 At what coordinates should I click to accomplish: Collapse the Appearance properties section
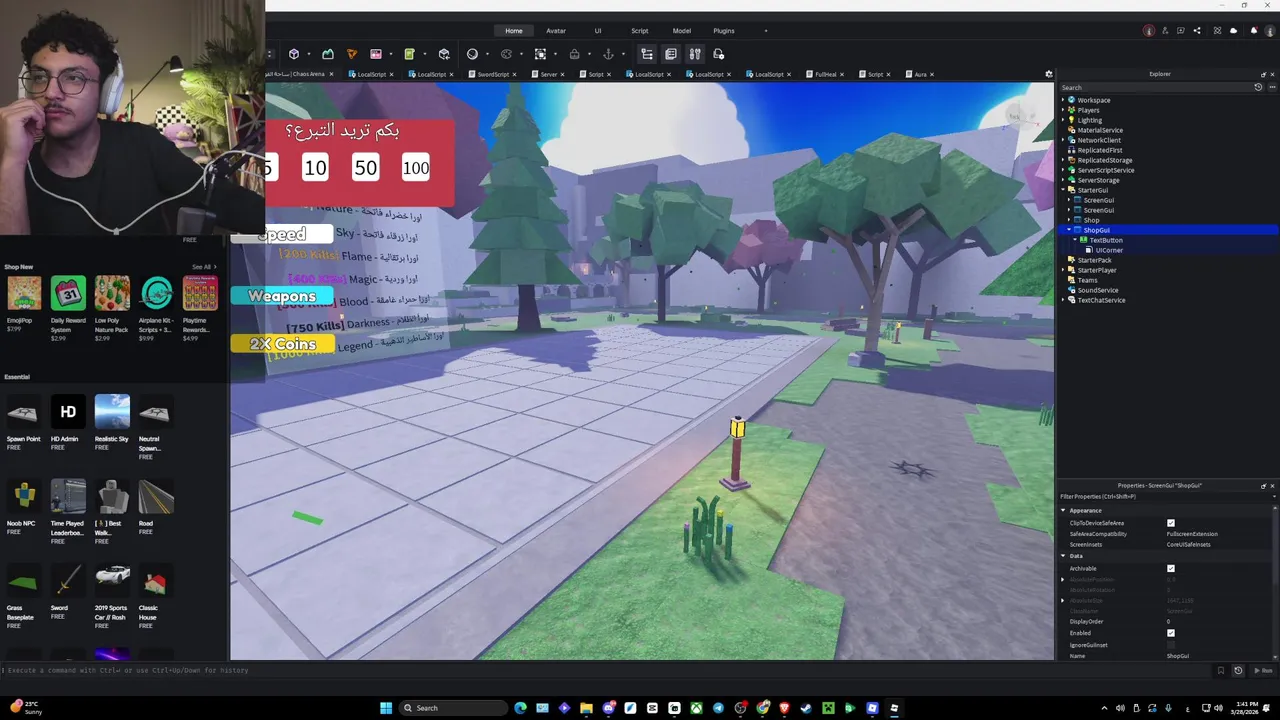click(x=1063, y=510)
